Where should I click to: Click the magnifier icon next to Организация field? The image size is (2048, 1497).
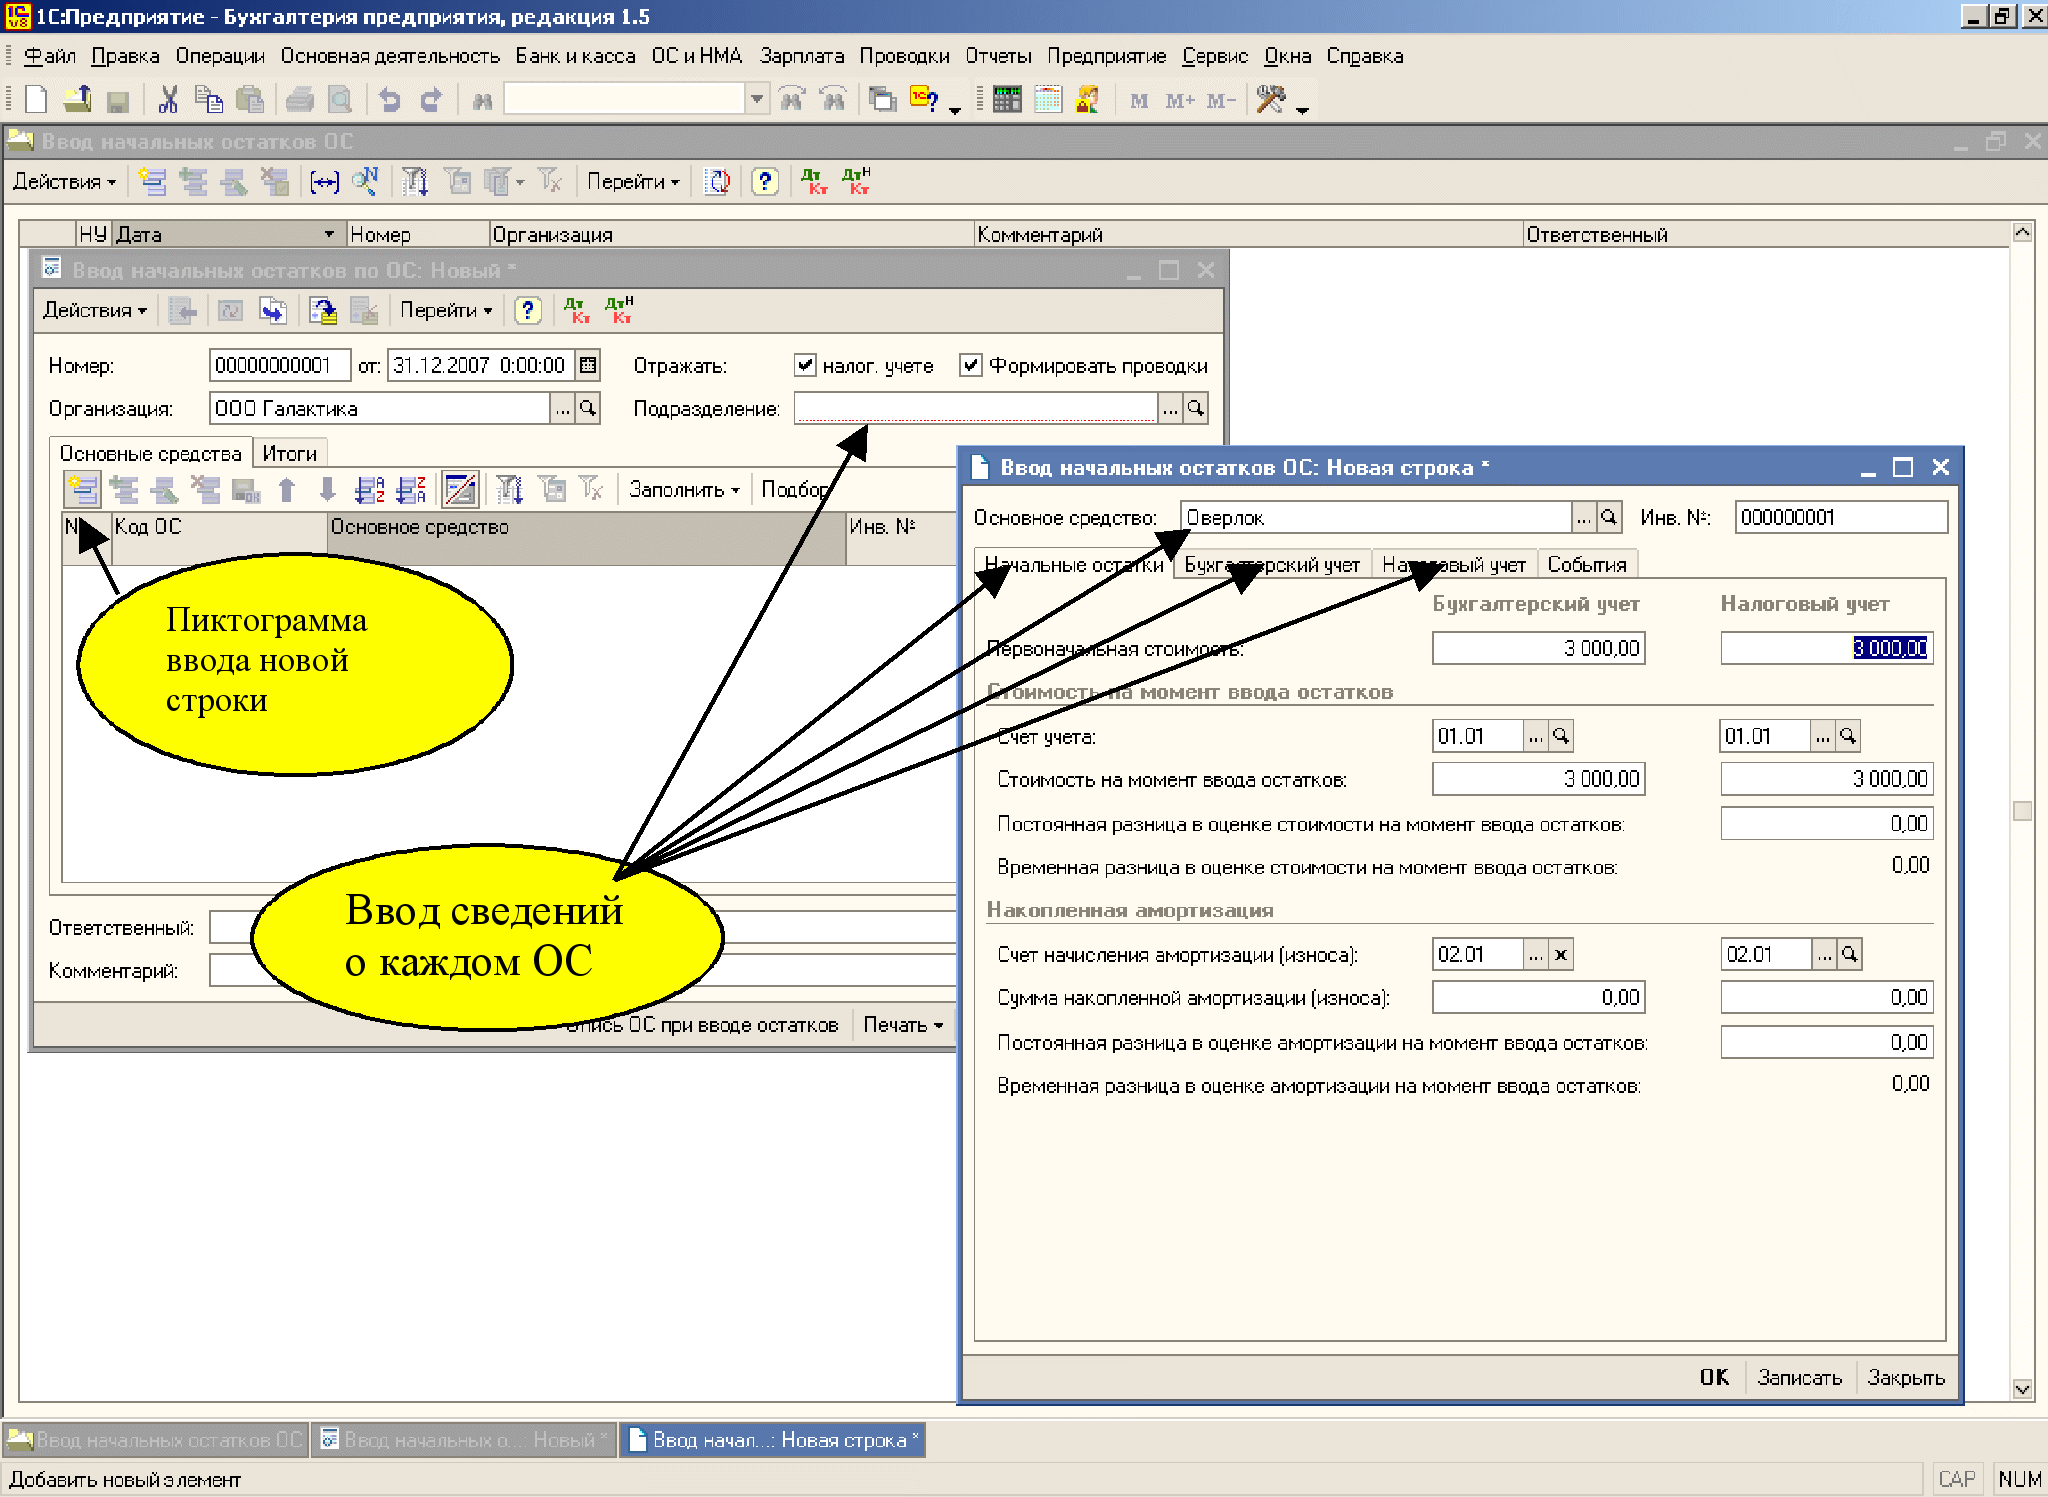pyautogui.click(x=588, y=408)
